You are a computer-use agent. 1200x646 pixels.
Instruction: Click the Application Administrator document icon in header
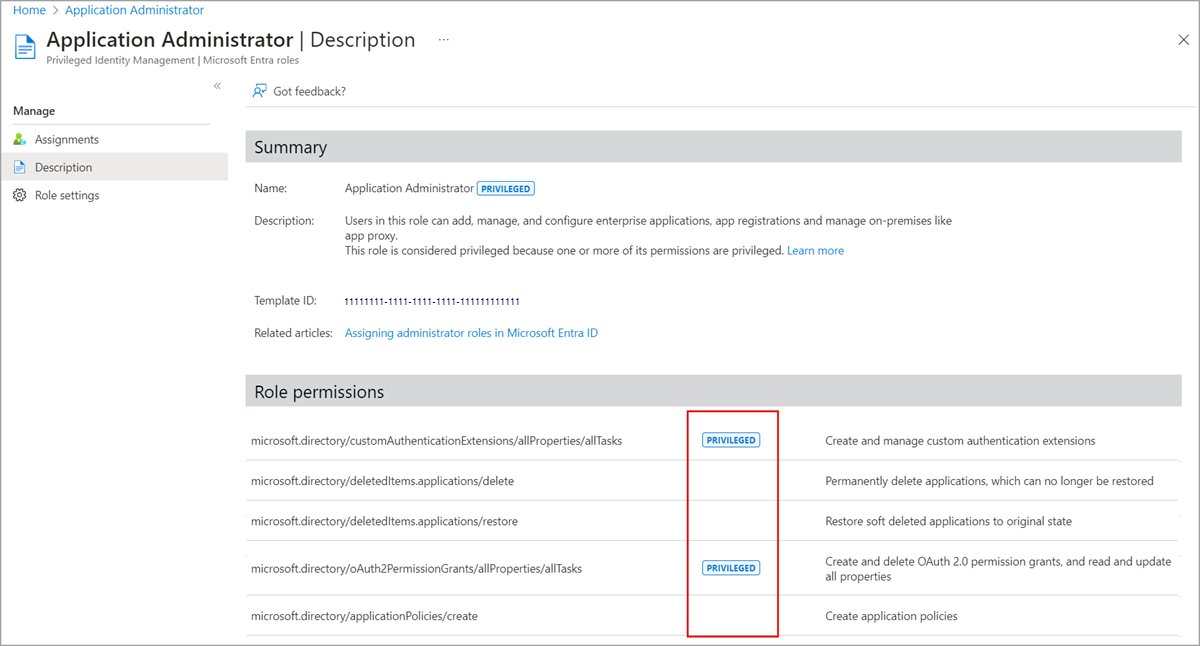click(25, 47)
